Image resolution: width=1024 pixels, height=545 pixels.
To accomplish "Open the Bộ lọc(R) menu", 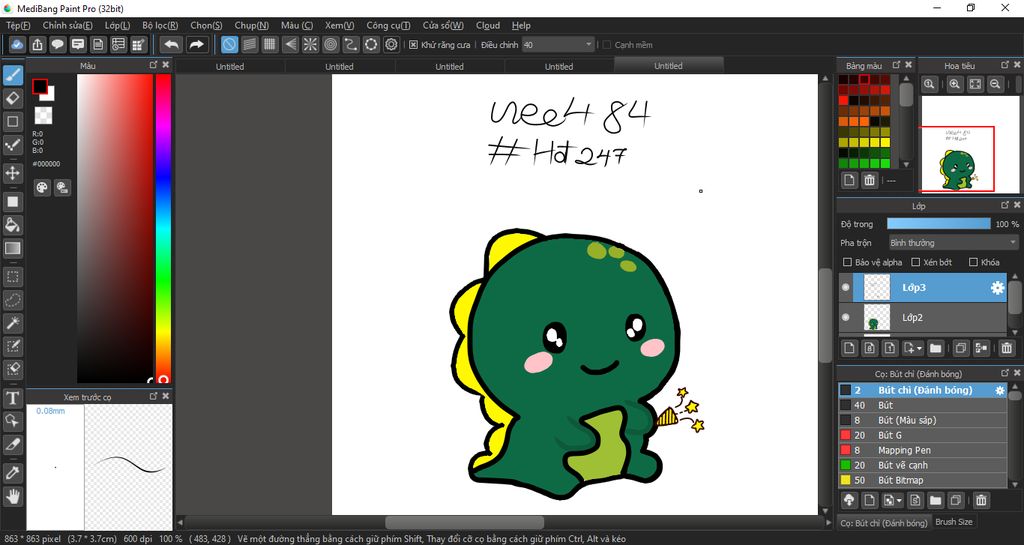I will point(160,25).
